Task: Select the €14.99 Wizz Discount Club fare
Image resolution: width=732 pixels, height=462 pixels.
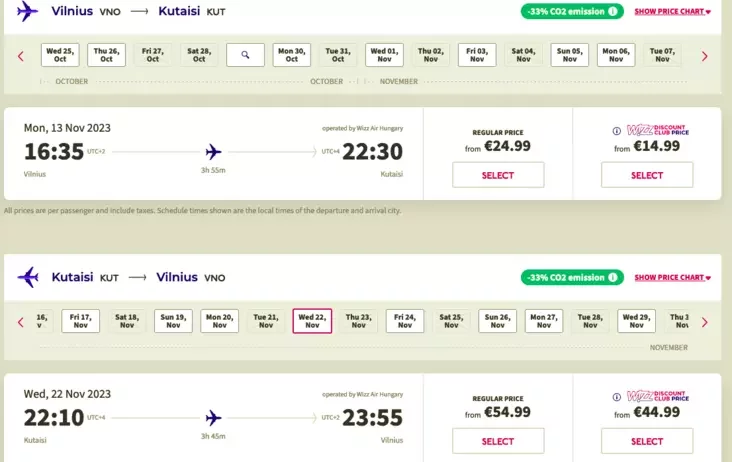Action: point(647,175)
